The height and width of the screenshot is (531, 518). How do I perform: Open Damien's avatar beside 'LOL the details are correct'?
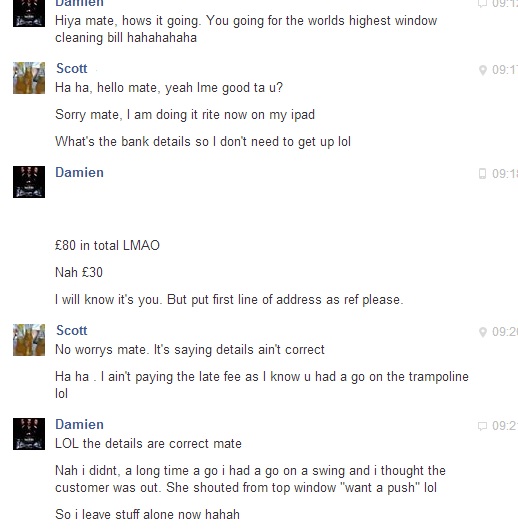click(29, 434)
